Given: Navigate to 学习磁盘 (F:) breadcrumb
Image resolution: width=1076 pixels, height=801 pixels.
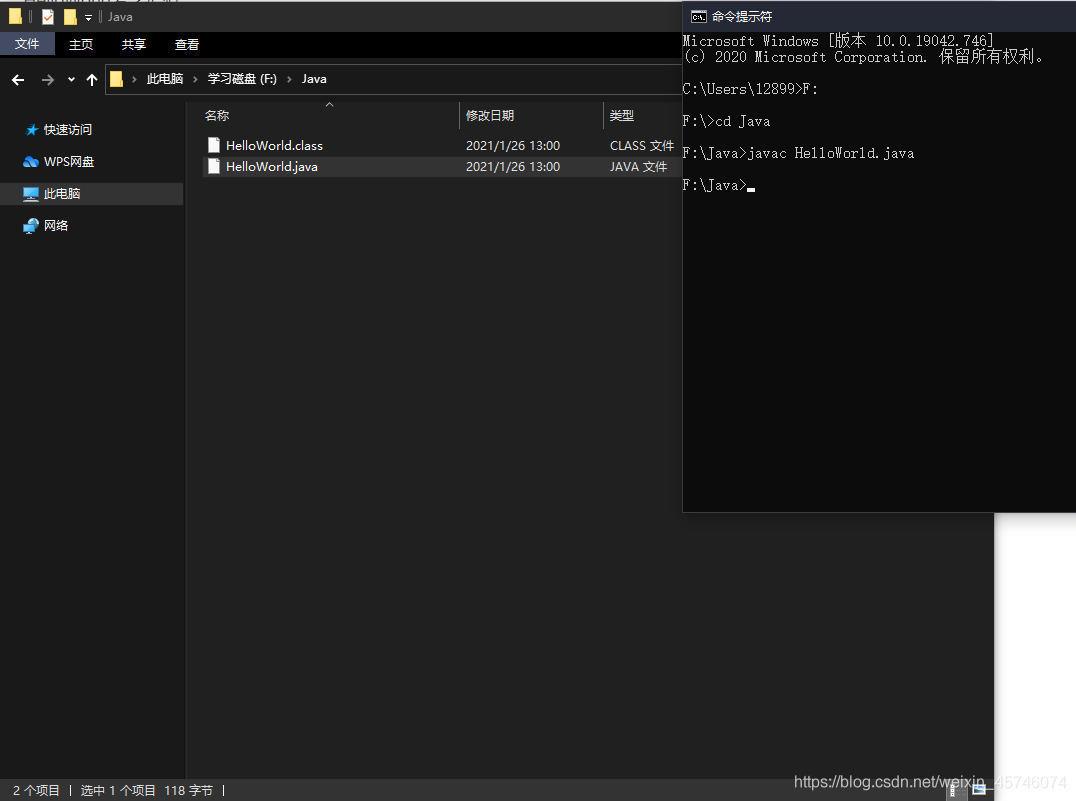Looking at the screenshot, I should pos(242,79).
